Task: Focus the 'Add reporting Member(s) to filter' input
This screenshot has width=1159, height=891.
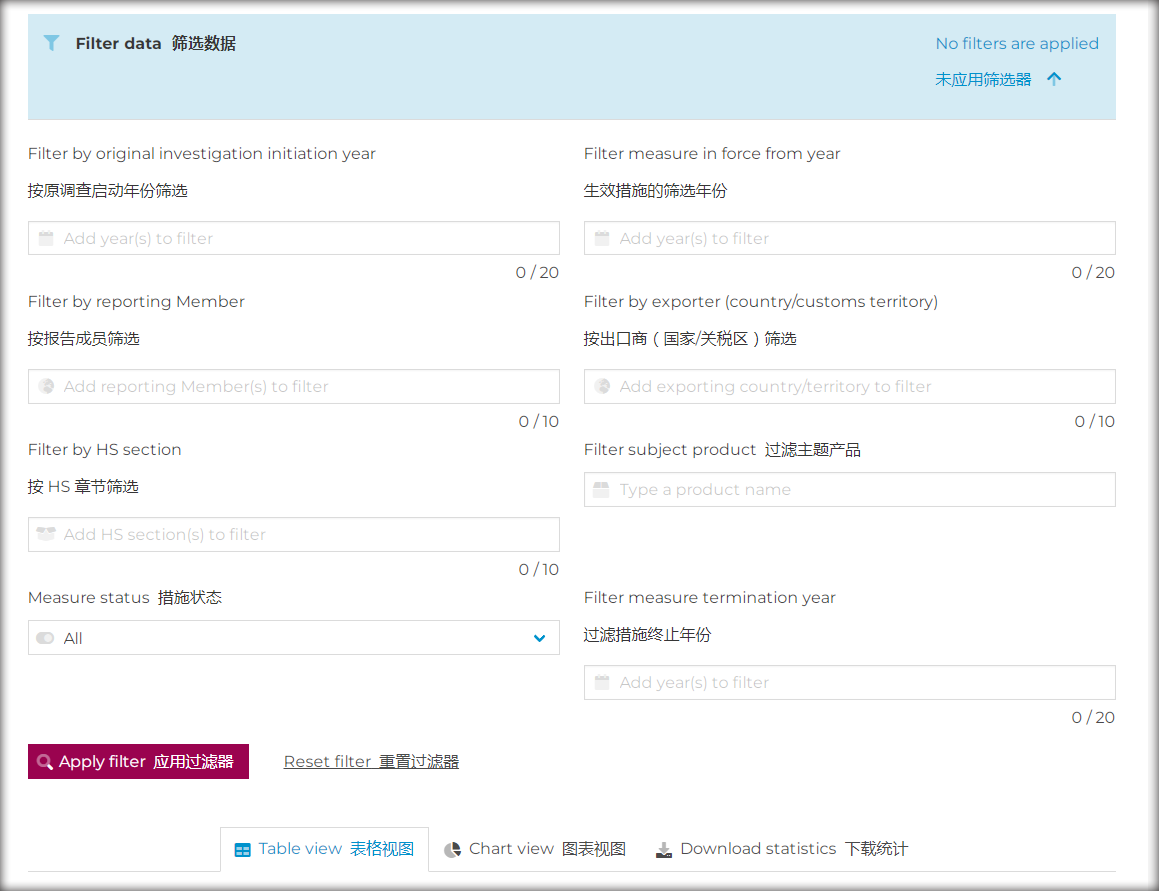Action: click(293, 386)
